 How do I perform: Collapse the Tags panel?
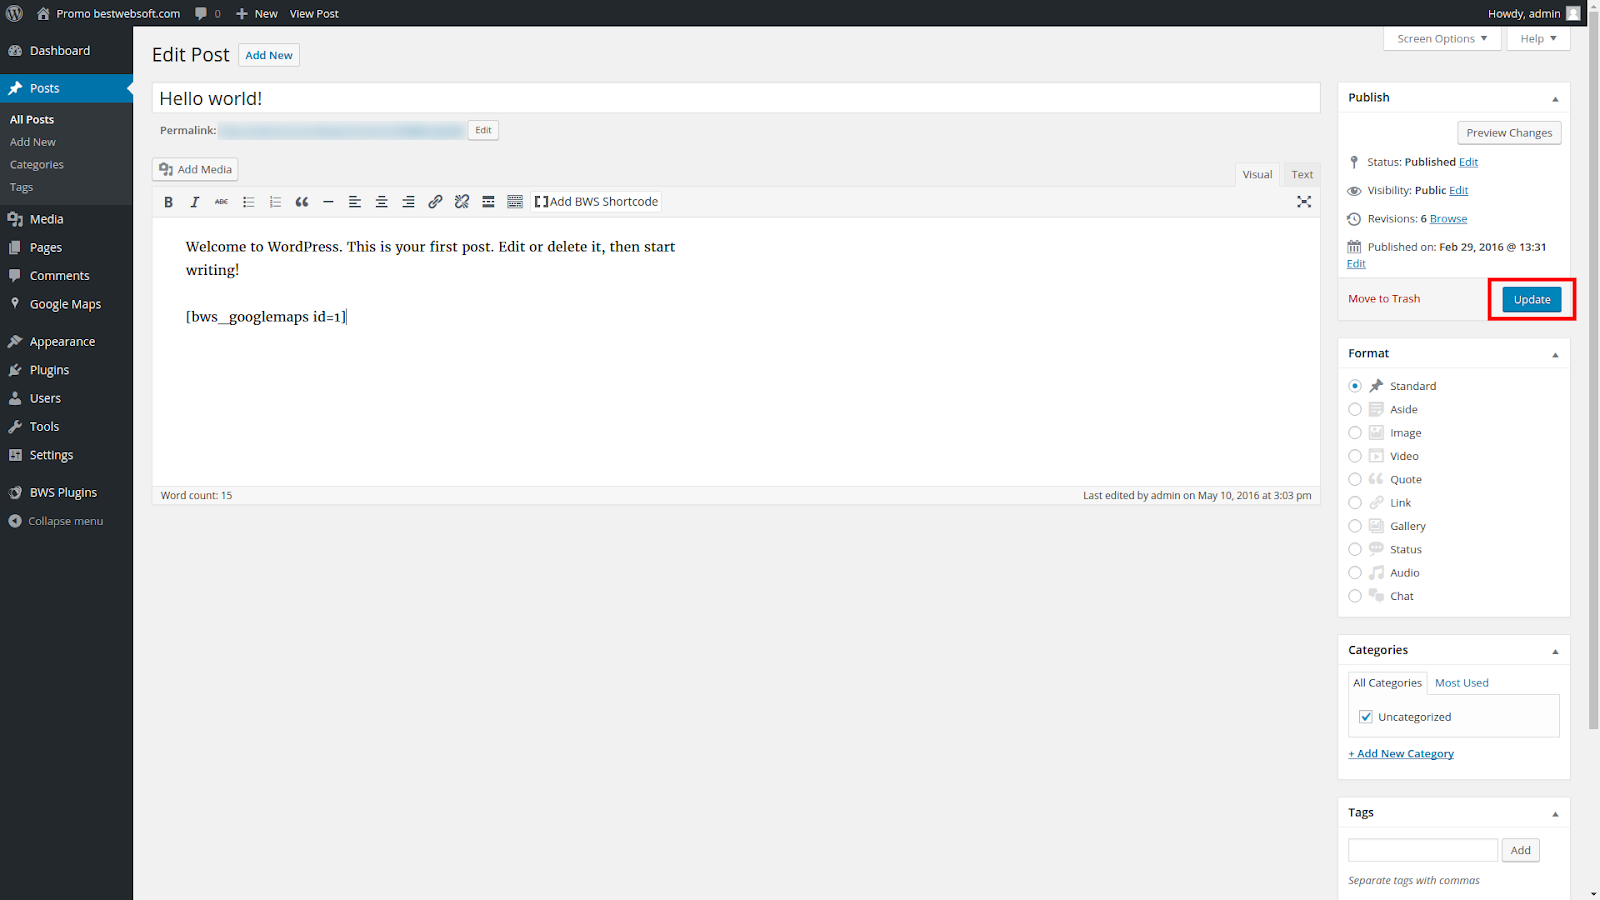click(1555, 813)
